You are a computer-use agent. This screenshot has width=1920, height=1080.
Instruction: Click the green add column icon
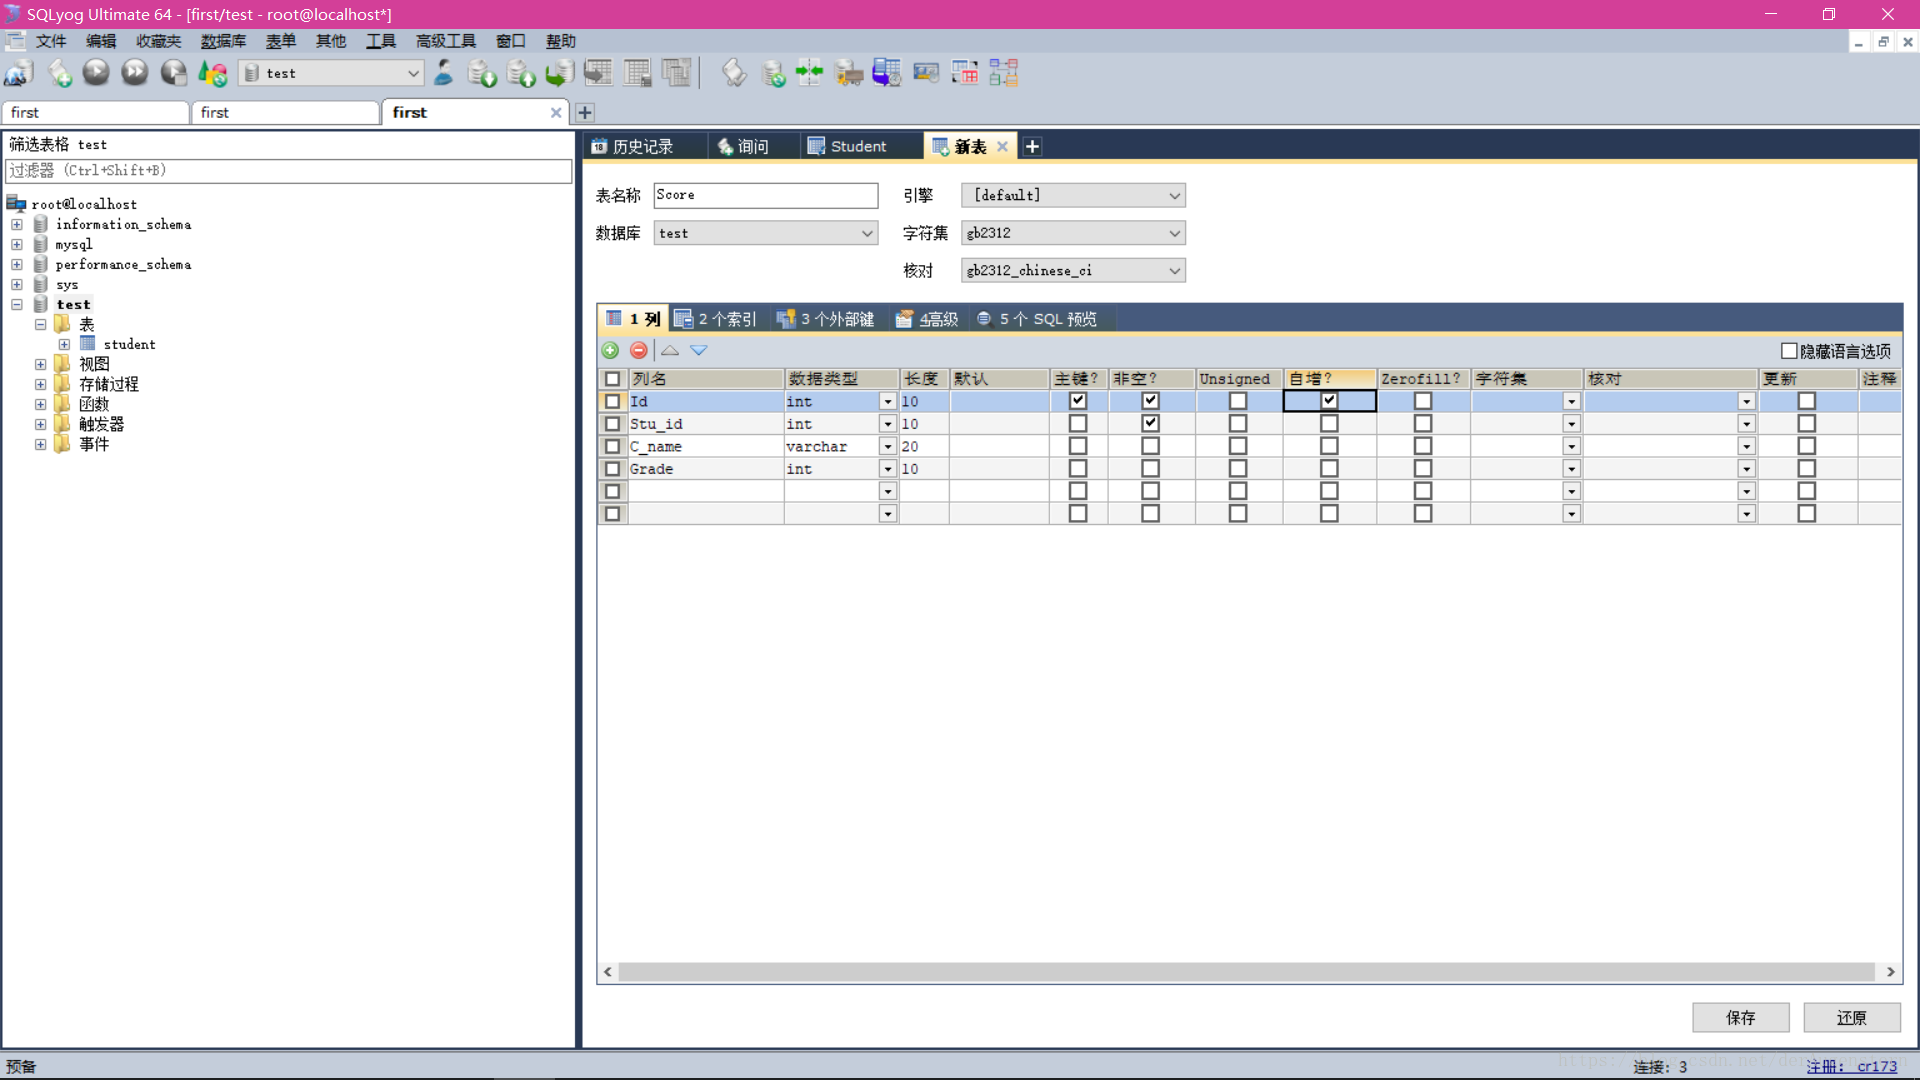point(610,350)
